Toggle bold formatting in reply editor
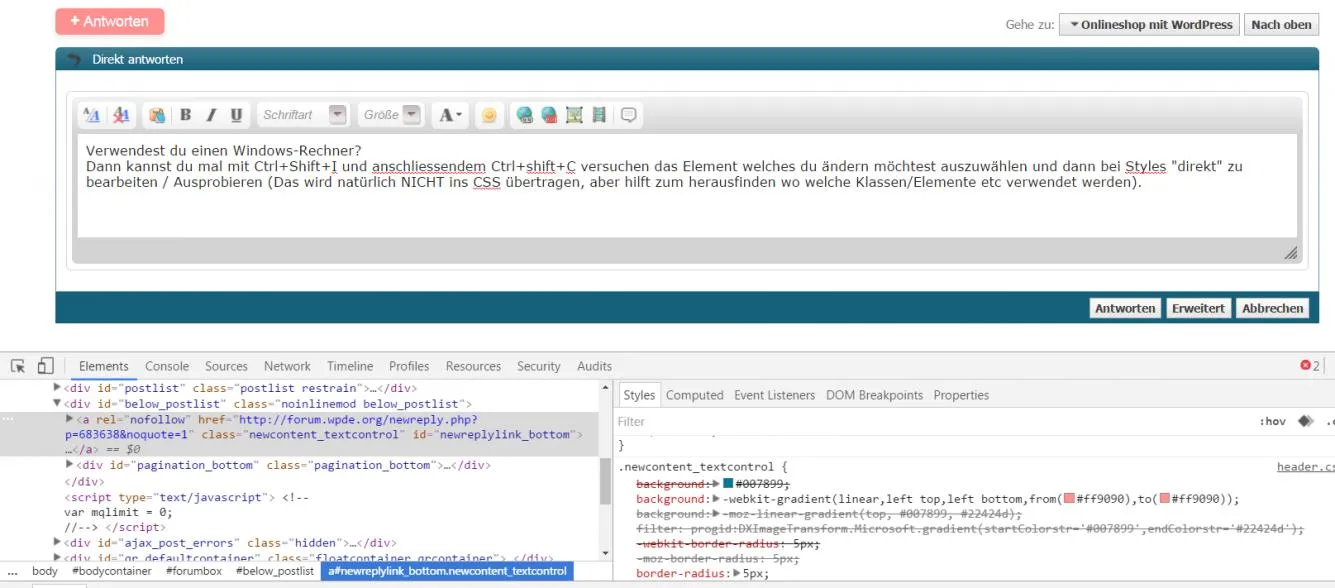This screenshot has width=1335, height=588. click(185, 115)
